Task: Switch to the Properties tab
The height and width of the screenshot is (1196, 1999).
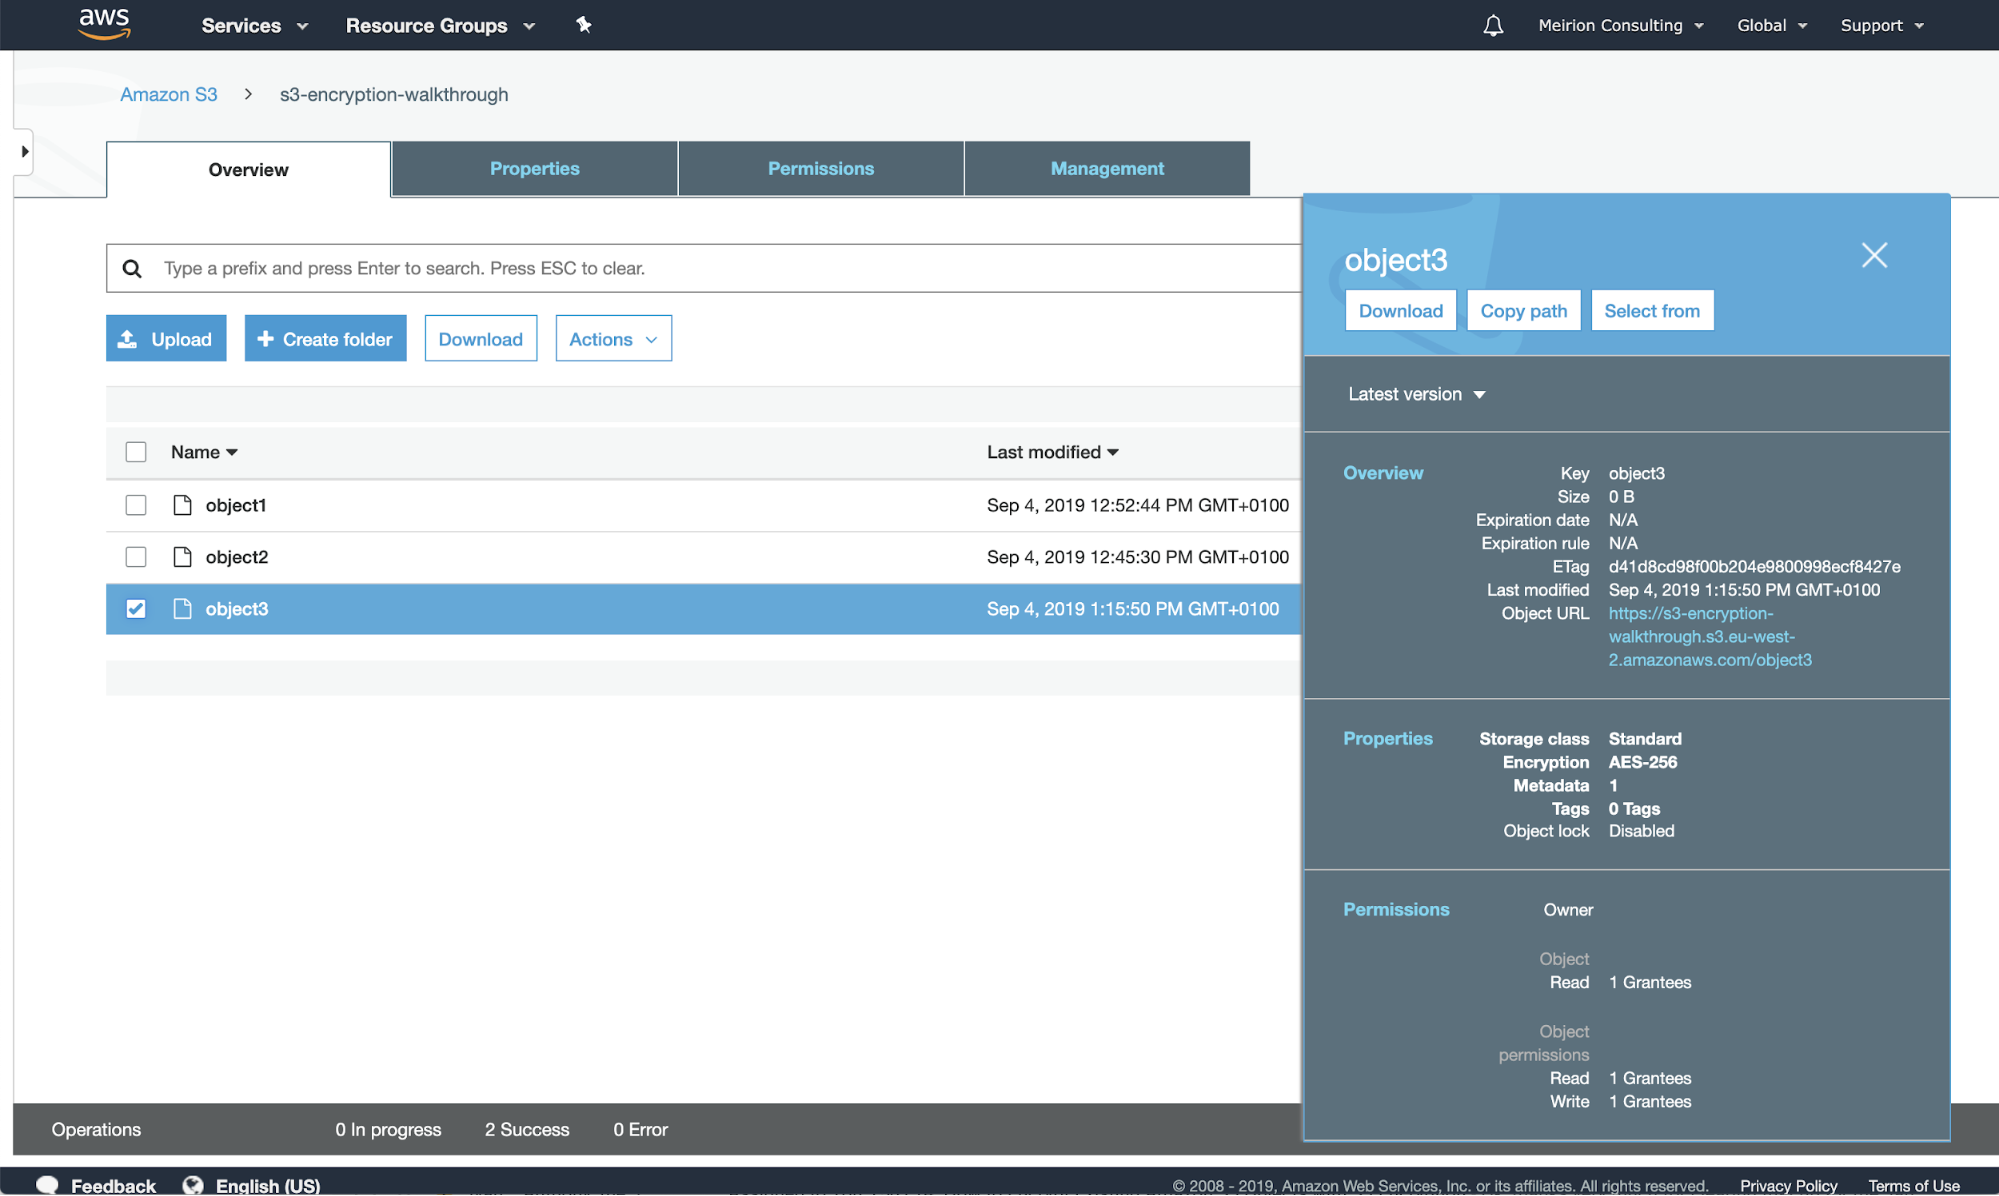Action: (534, 168)
